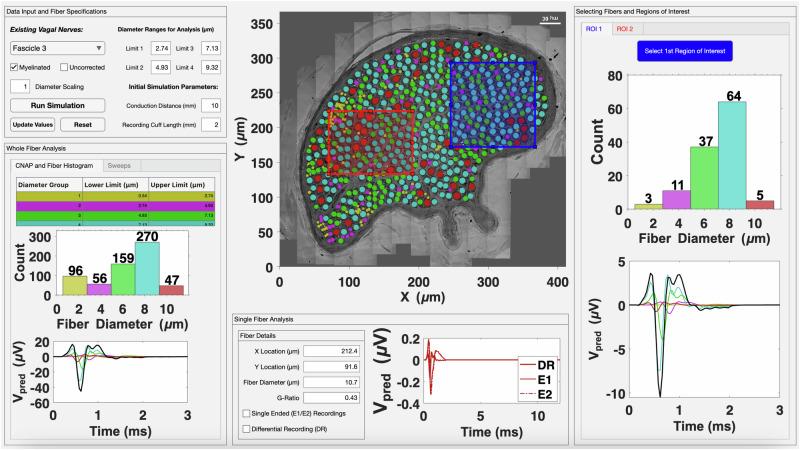Click the E1 entry in the plot legend
The width and height of the screenshot is (800, 450).
coord(538,380)
